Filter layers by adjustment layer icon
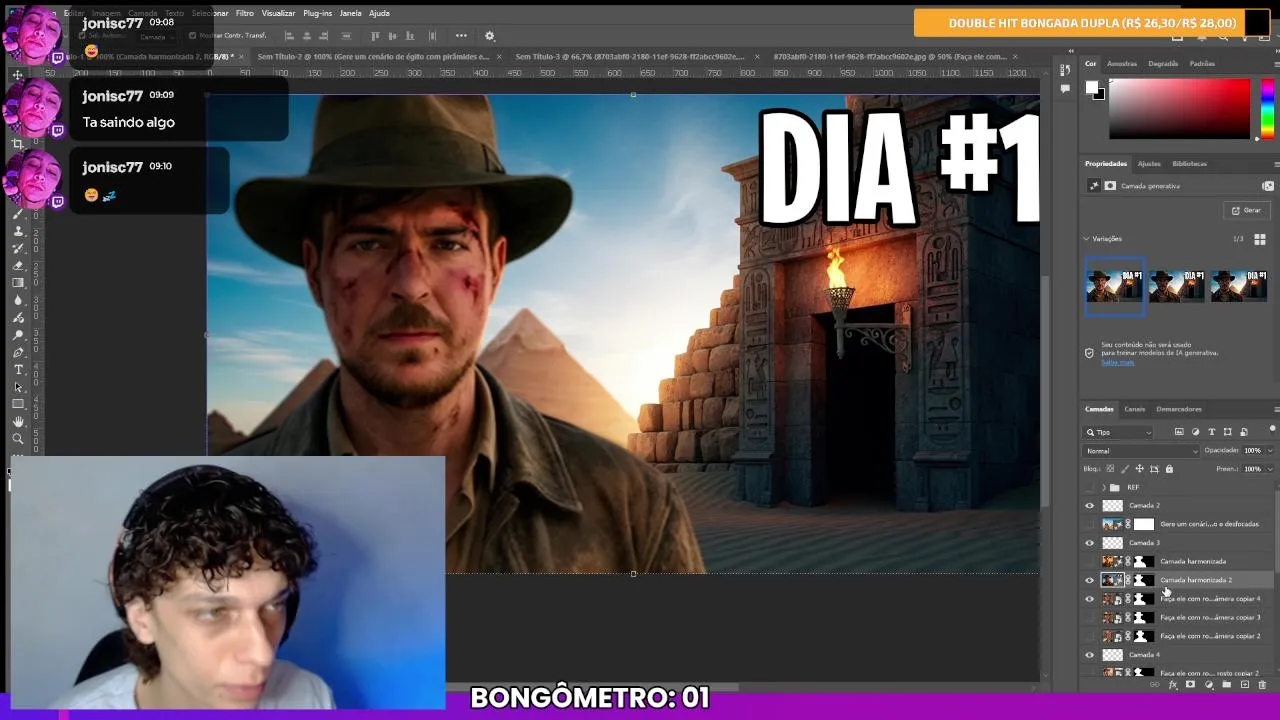Image resolution: width=1280 pixels, height=720 pixels. tap(1195, 432)
